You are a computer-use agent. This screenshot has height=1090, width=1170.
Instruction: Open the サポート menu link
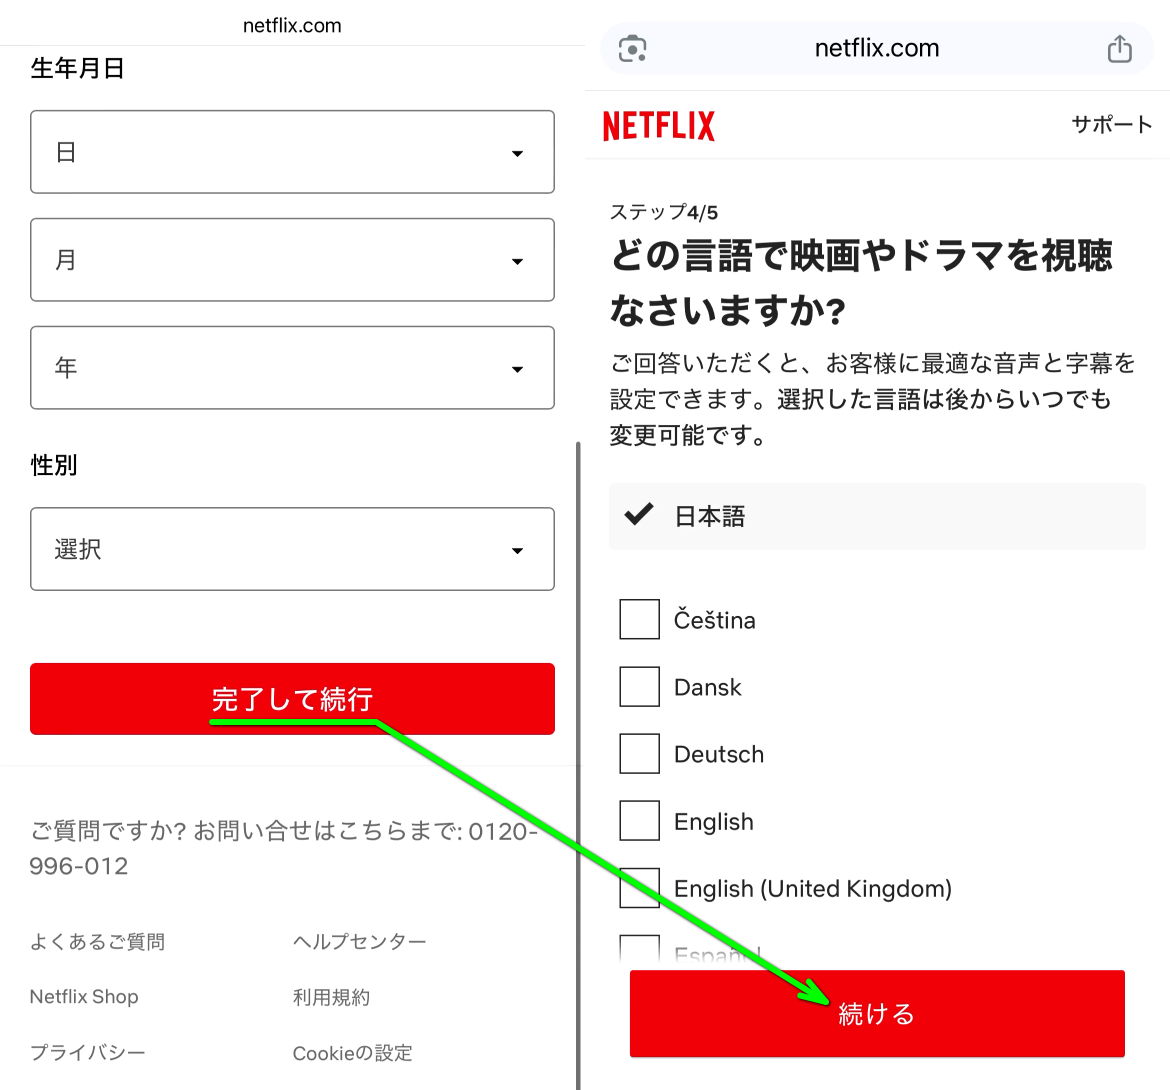[1111, 125]
